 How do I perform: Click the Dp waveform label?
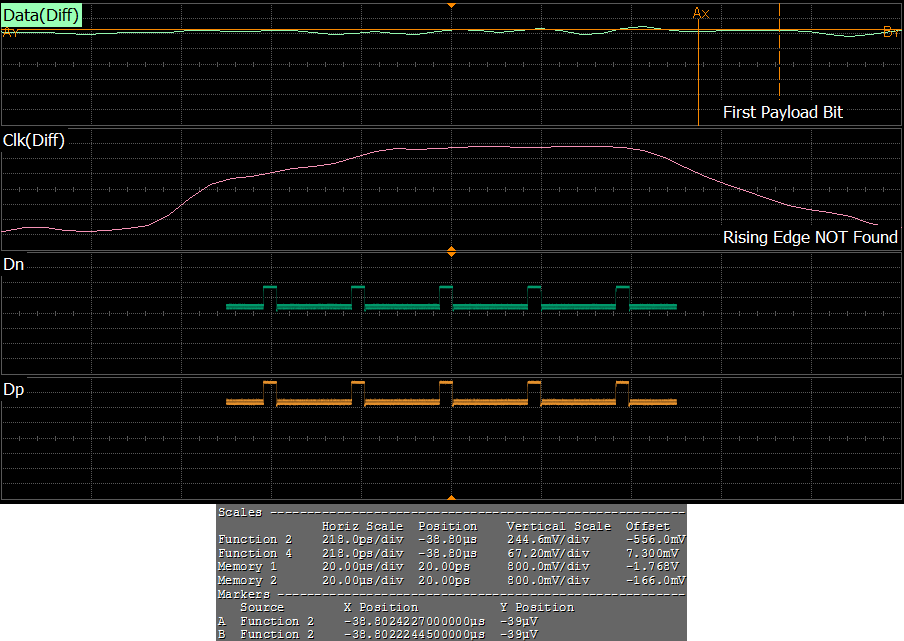(14, 389)
